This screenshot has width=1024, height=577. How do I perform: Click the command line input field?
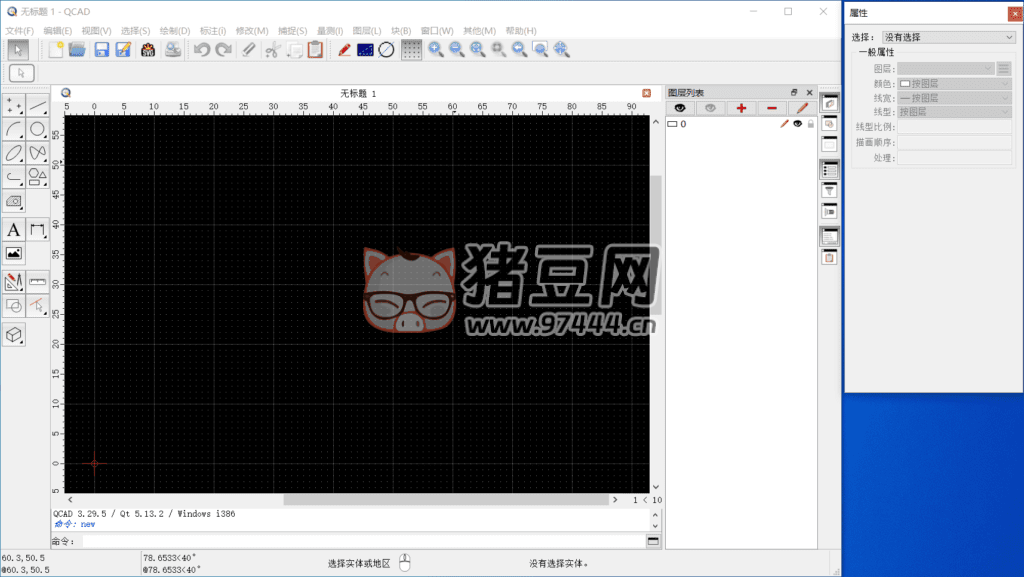(360, 541)
